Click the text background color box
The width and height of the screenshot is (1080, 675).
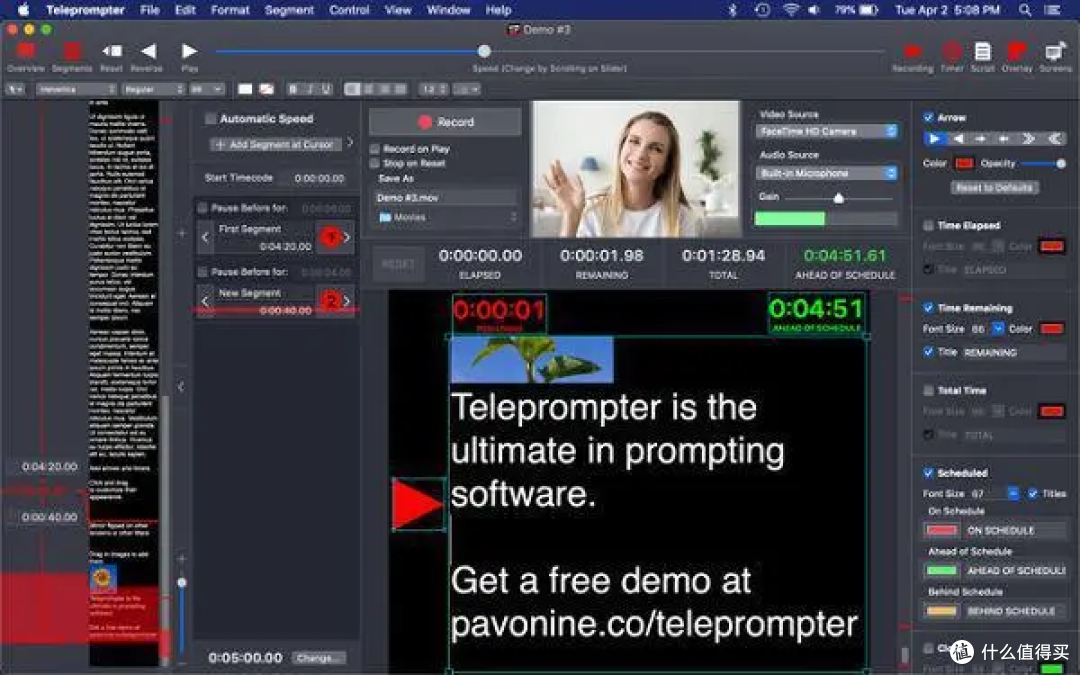click(x=266, y=89)
